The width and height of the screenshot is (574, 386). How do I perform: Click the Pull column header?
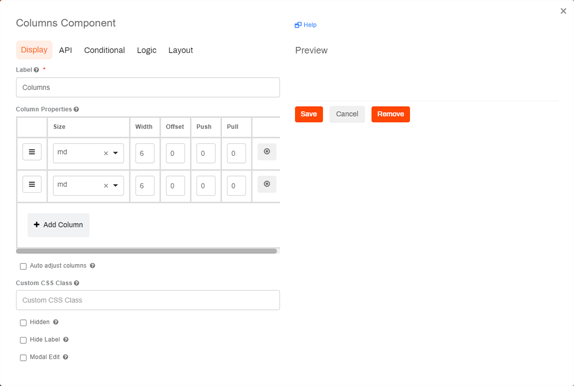(x=232, y=127)
